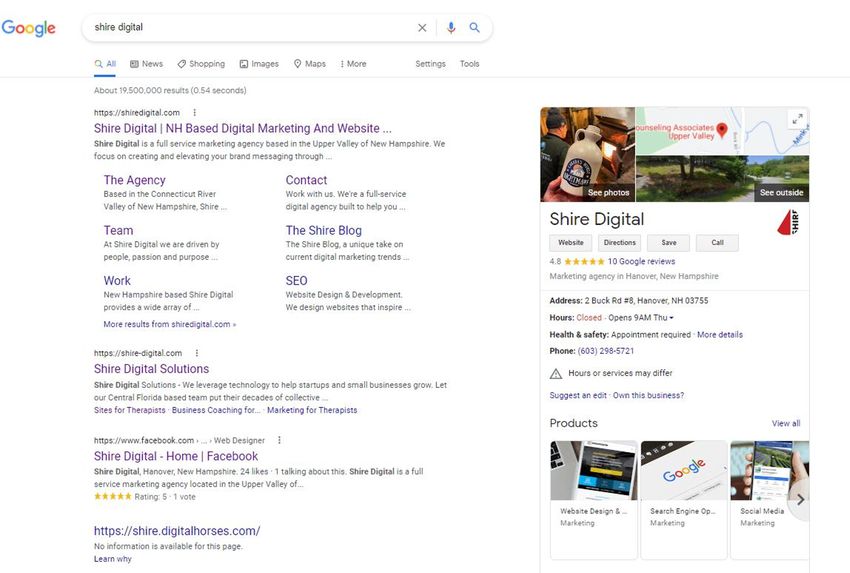Open options menu beside shiredigital.com URL

pos(195,113)
